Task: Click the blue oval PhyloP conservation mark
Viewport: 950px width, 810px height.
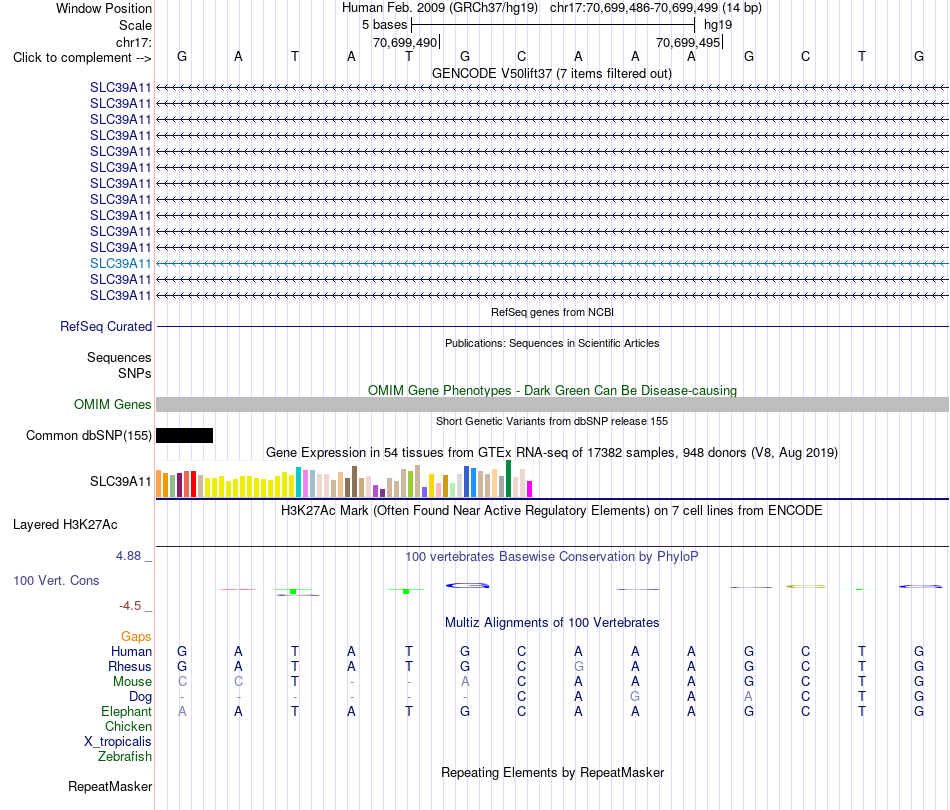Action: click(467, 585)
